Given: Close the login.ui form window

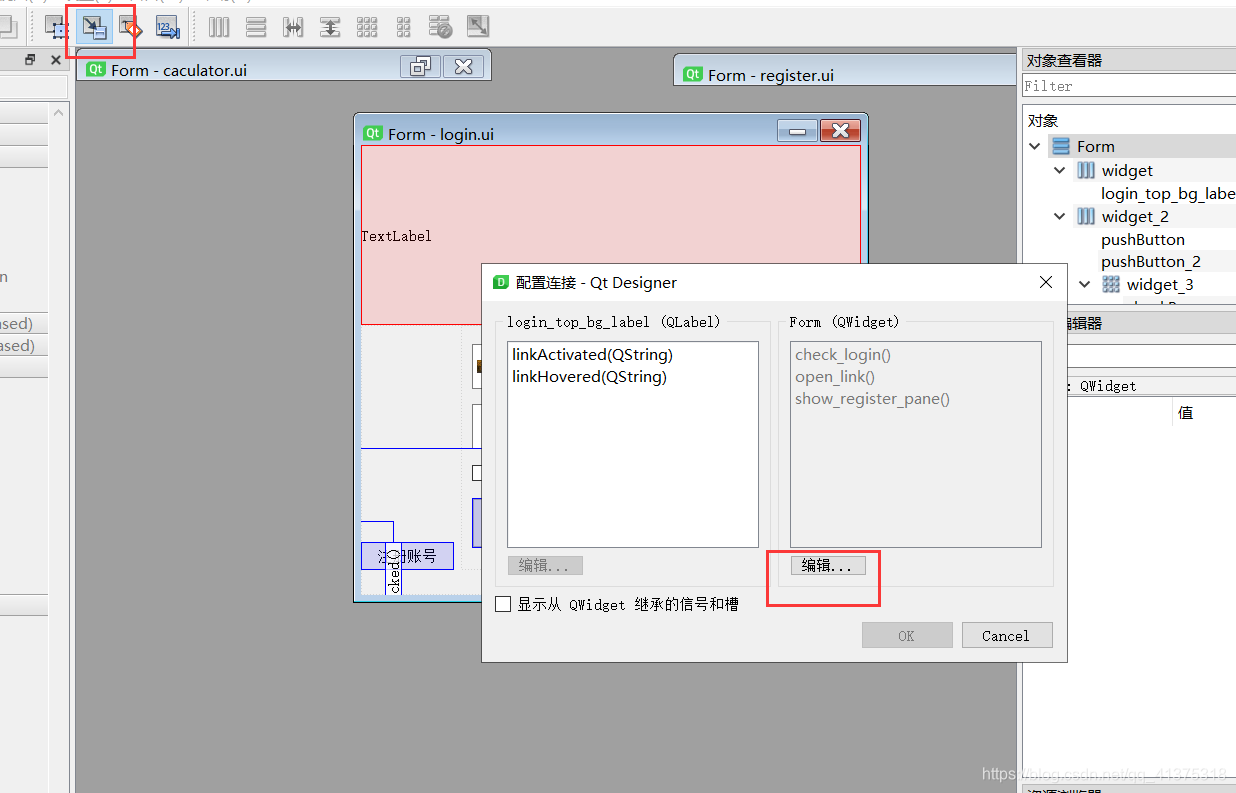Looking at the screenshot, I should pyautogui.click(x=840, y=131).
